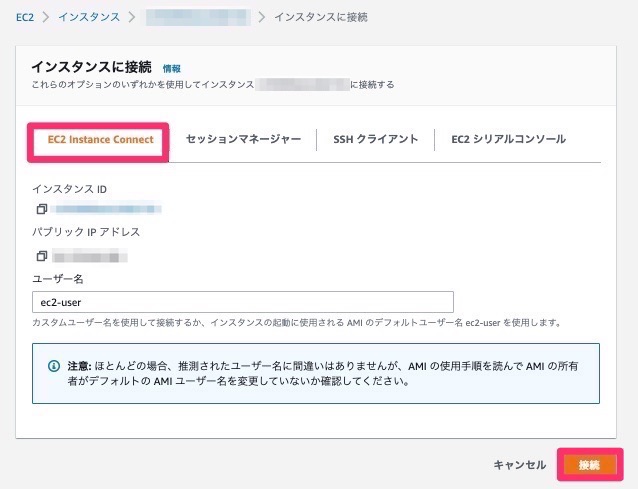
Task: Go to EC2 breadcrumb link
Action: (x=25, y=17)
